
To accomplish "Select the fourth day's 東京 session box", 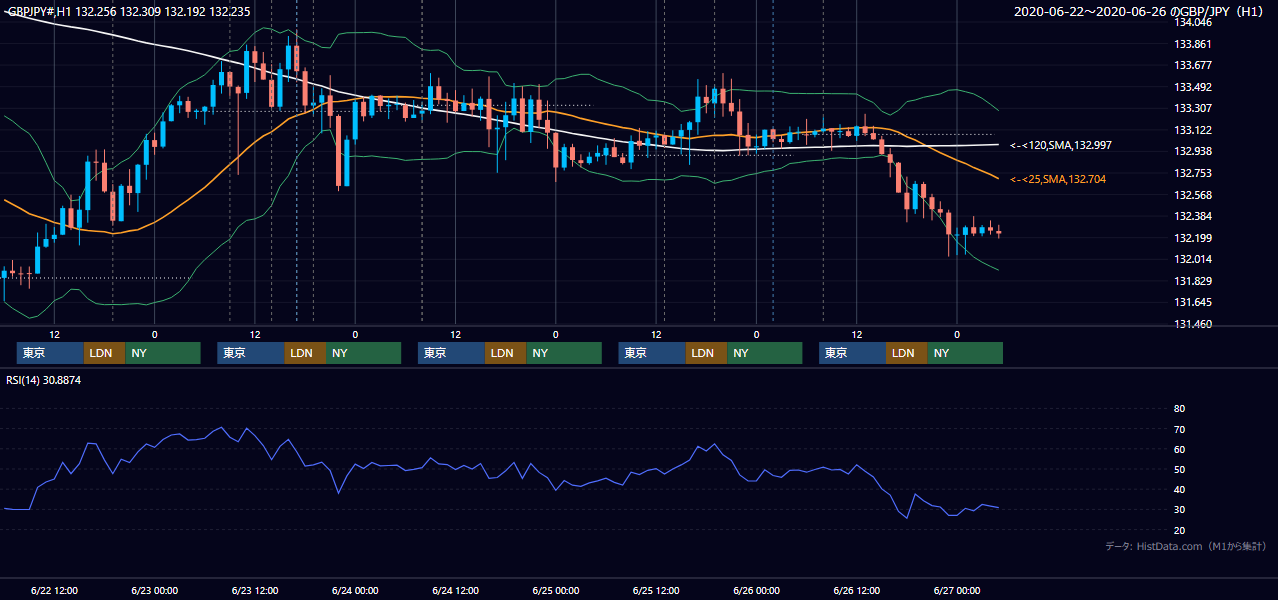I will 652,353.
